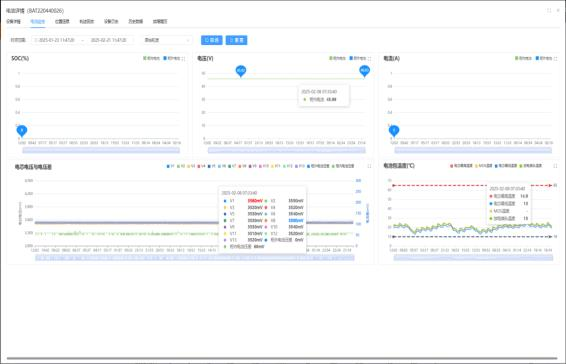The width and height of the screenshot is (566, 364).
Task: Toggle the V13 series in the cell voltage legend
Action: point(300,166)
